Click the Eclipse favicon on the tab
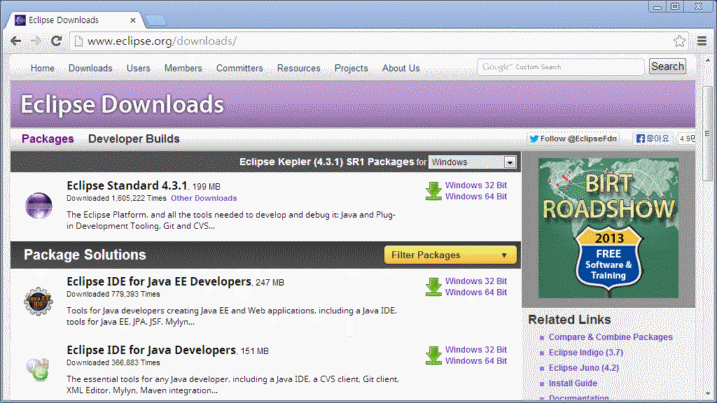This screenshot has width=717, height=403. pyautogui.click(x=20, y=20)
